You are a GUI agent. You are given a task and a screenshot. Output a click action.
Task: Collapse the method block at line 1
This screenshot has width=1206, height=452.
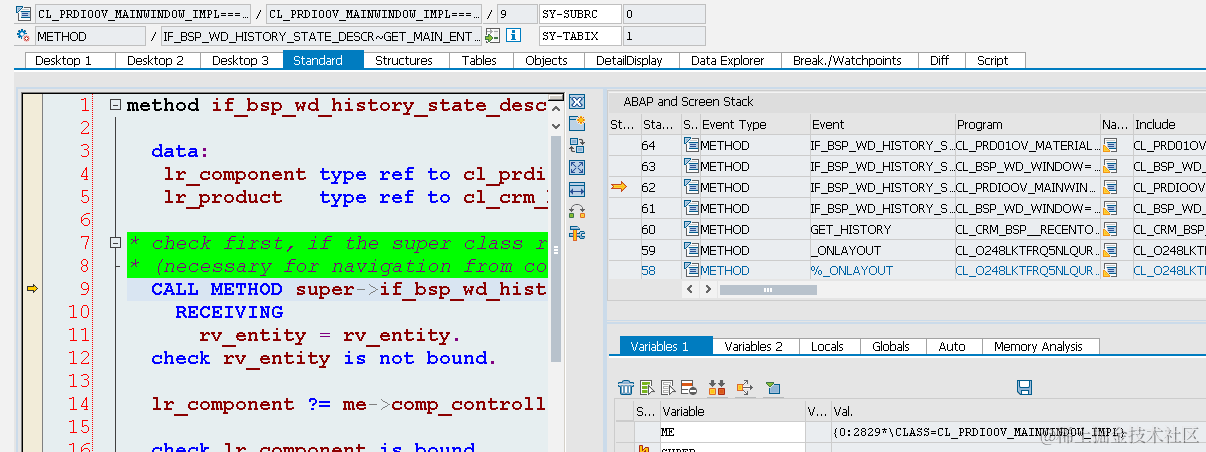click(116, 105)
